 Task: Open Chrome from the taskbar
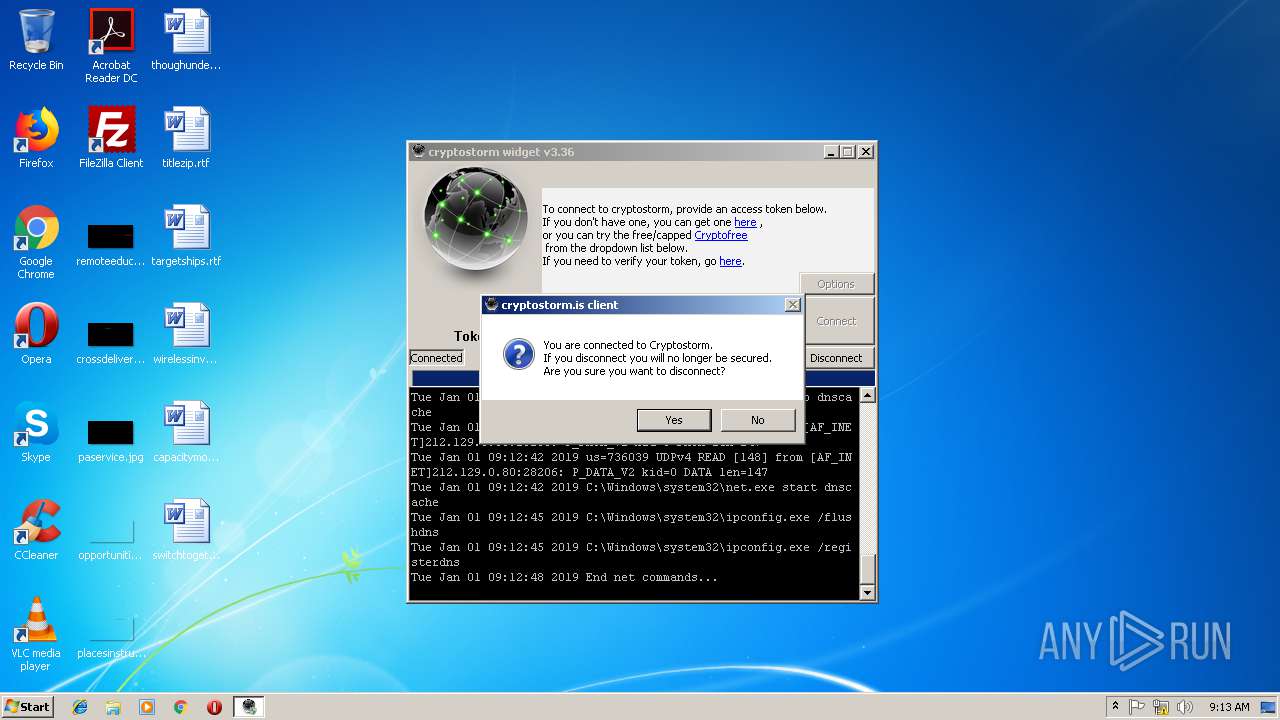[180, 707]
